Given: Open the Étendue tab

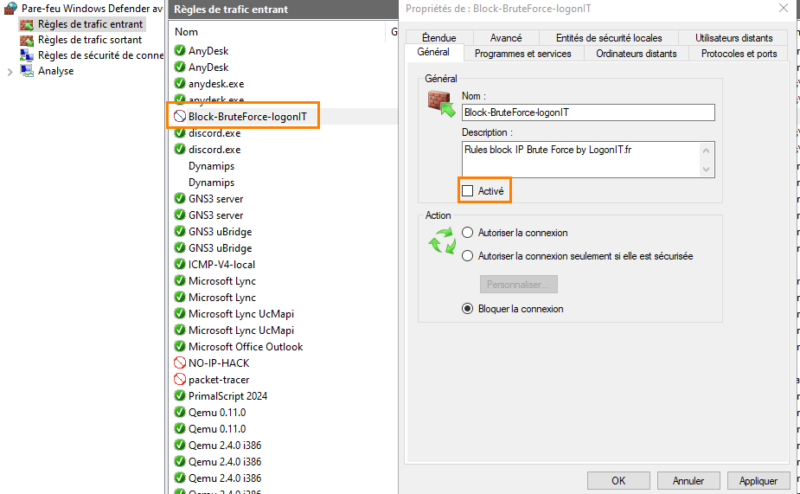Looking at the screenshot, I should point(438,38).
